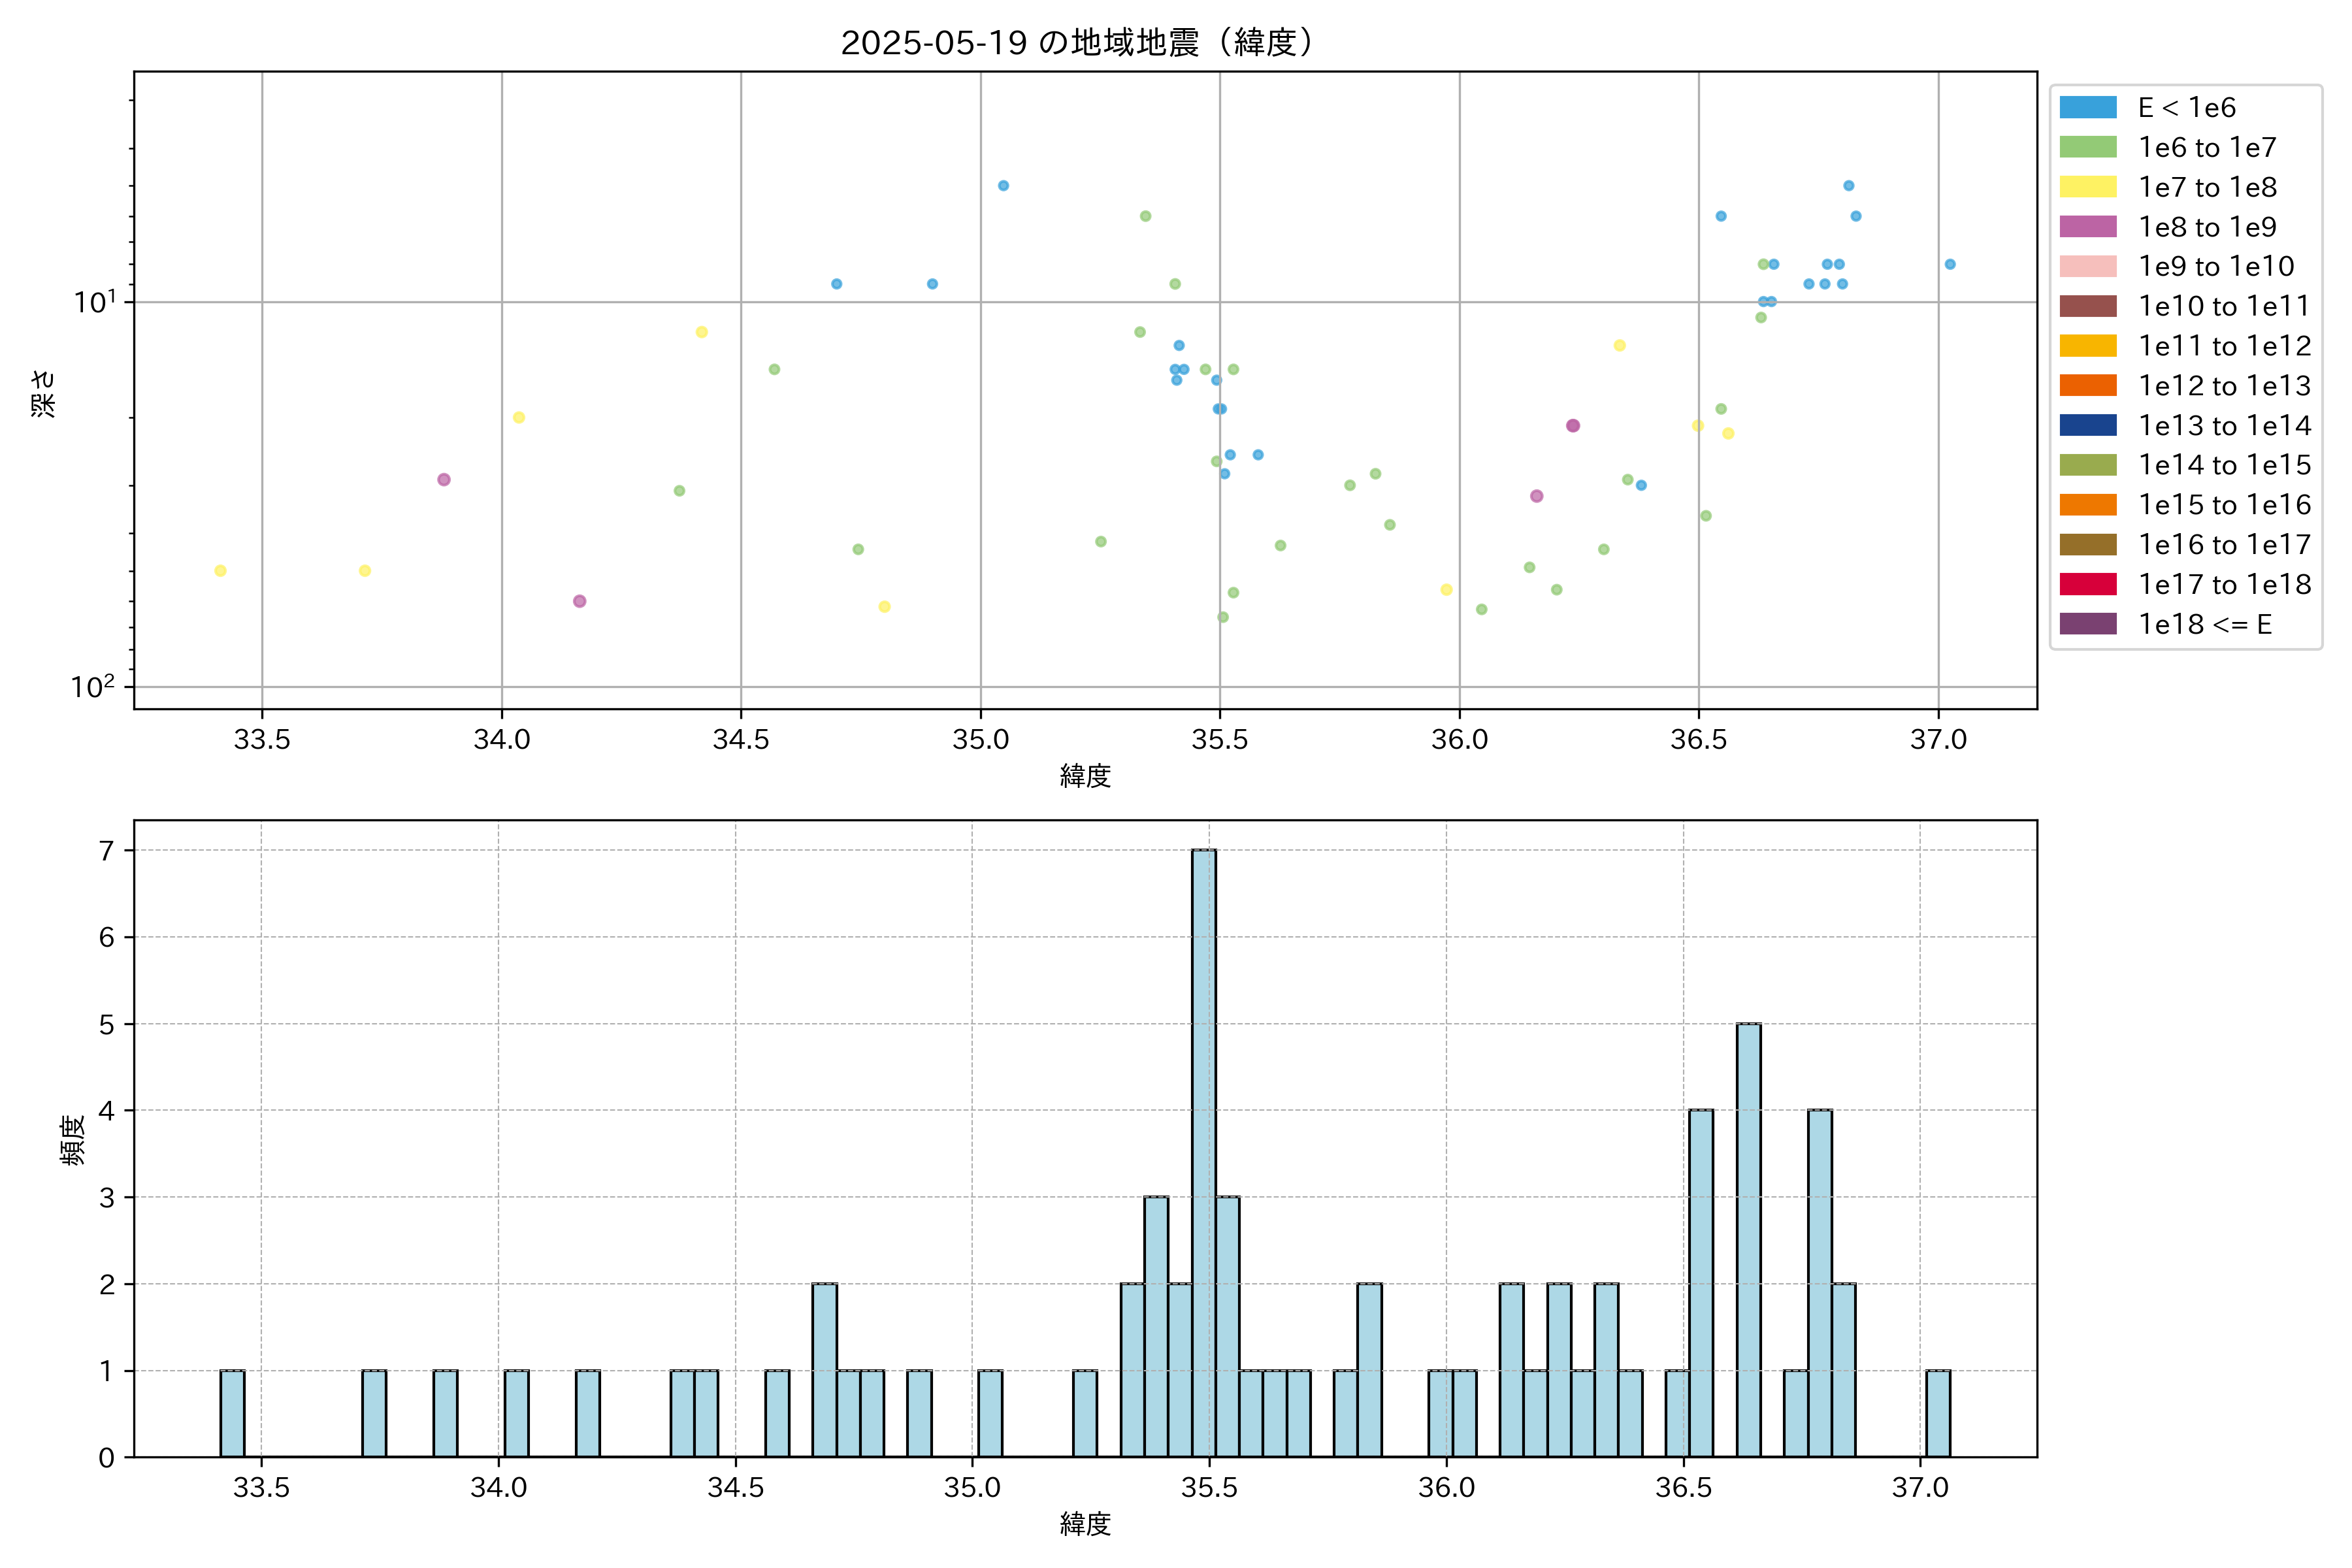Click the leftmost histogram bar near 33.4
This screenshot has height=1568, width=2352.
tap(232, 1413)
